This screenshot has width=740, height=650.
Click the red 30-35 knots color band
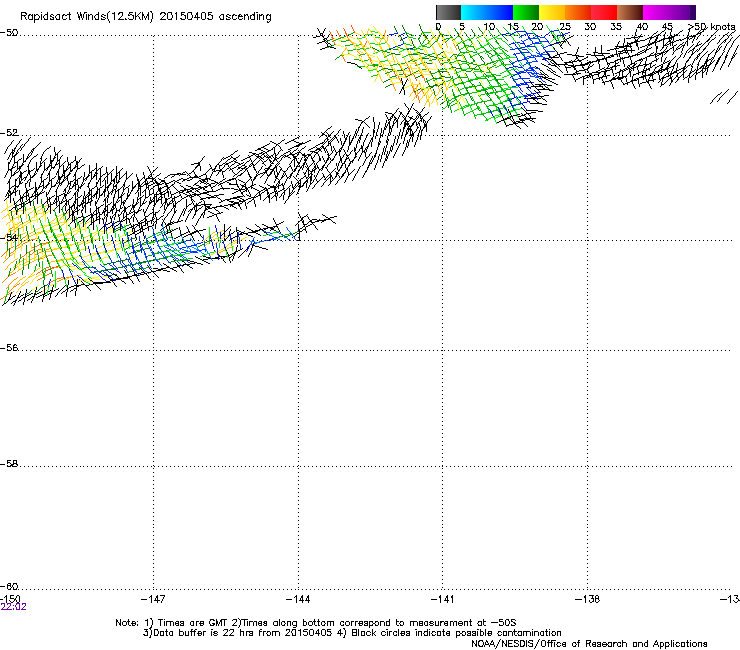[604, 12]
